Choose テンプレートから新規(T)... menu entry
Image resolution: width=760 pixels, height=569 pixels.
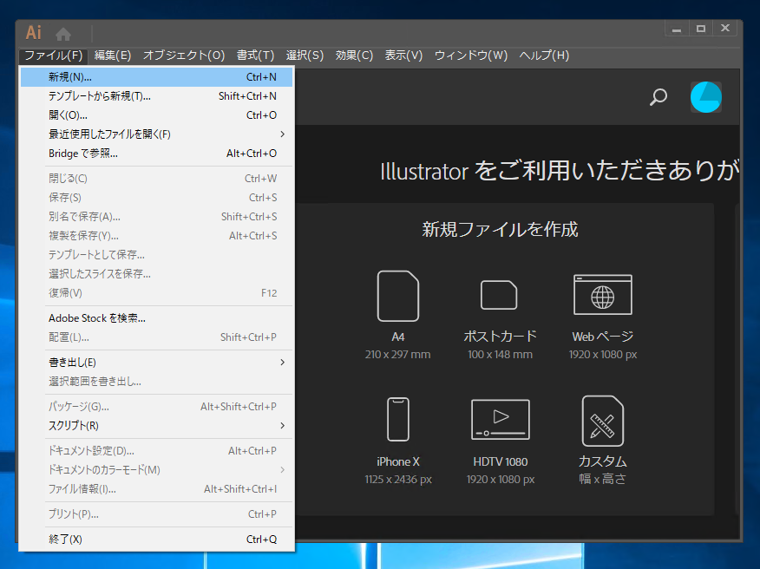(x=157, y=96)
